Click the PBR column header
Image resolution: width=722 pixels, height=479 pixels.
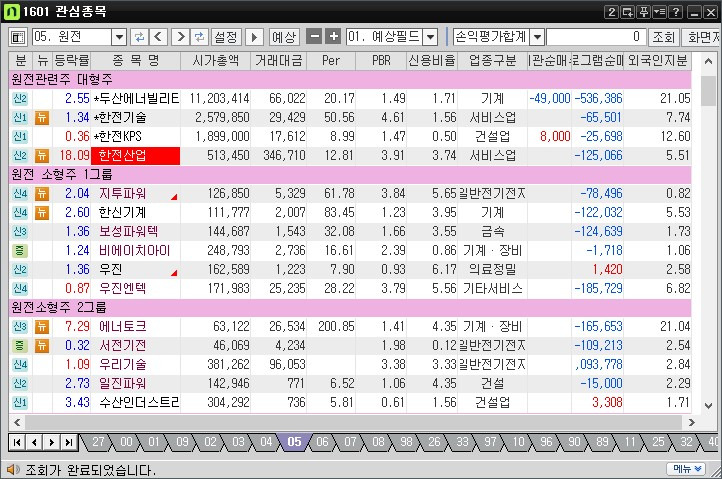pyautogui.click(x=381, y=61)
